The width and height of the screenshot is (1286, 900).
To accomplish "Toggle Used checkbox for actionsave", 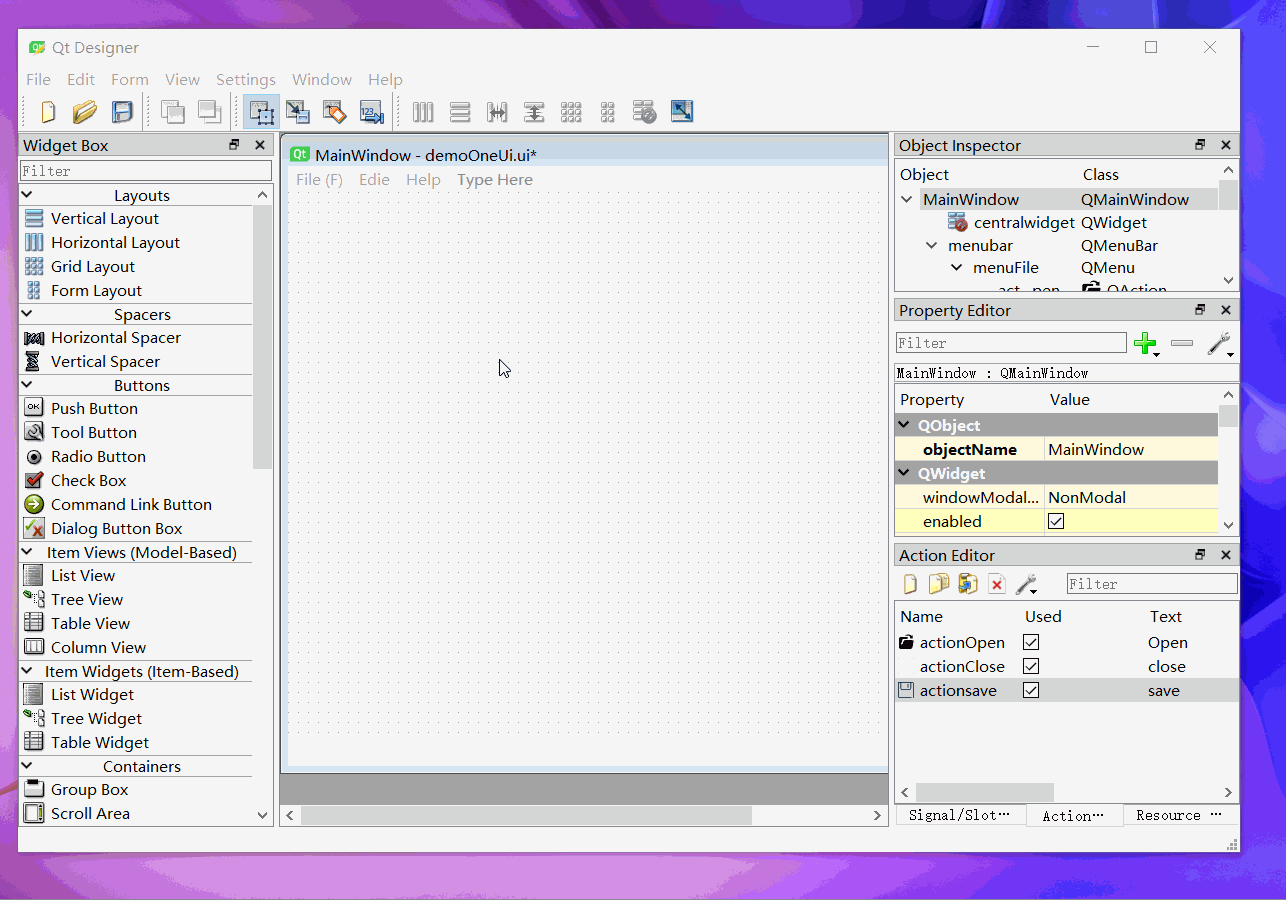I will [x=1031, y=690].
